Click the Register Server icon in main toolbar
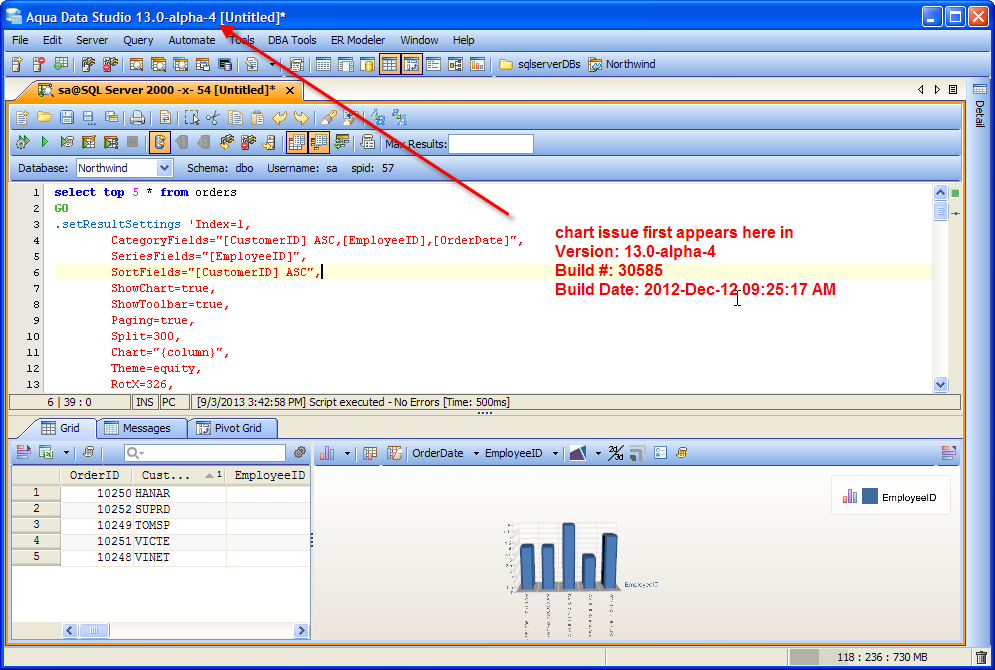 pos(17,64)
